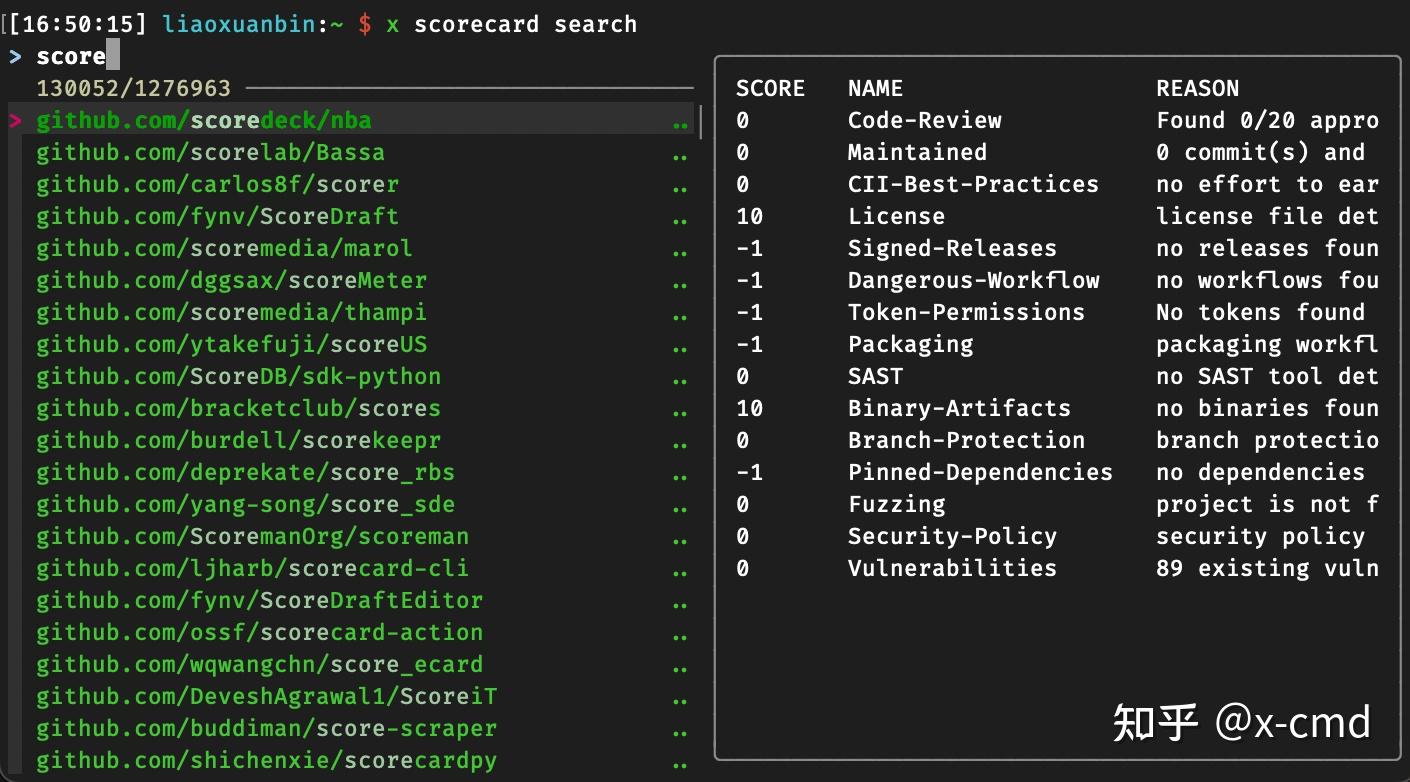
Task: Click the '..' icon beside DeveshAgrawal1/ScoreiT
Action: pyautogui.click(x=681, y=698)
